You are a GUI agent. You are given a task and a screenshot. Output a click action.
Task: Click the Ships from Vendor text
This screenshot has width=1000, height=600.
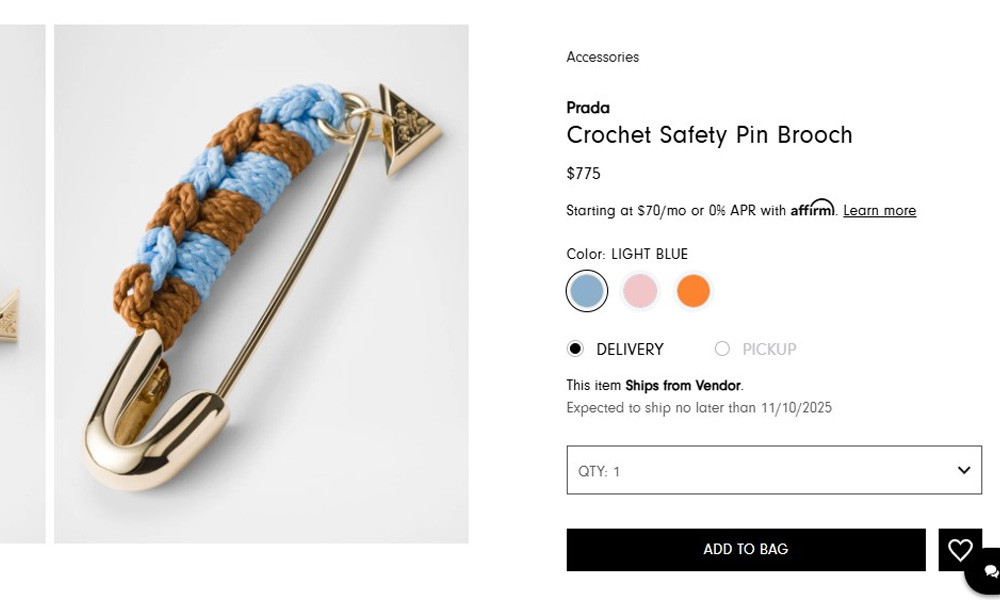click(683, 386)
